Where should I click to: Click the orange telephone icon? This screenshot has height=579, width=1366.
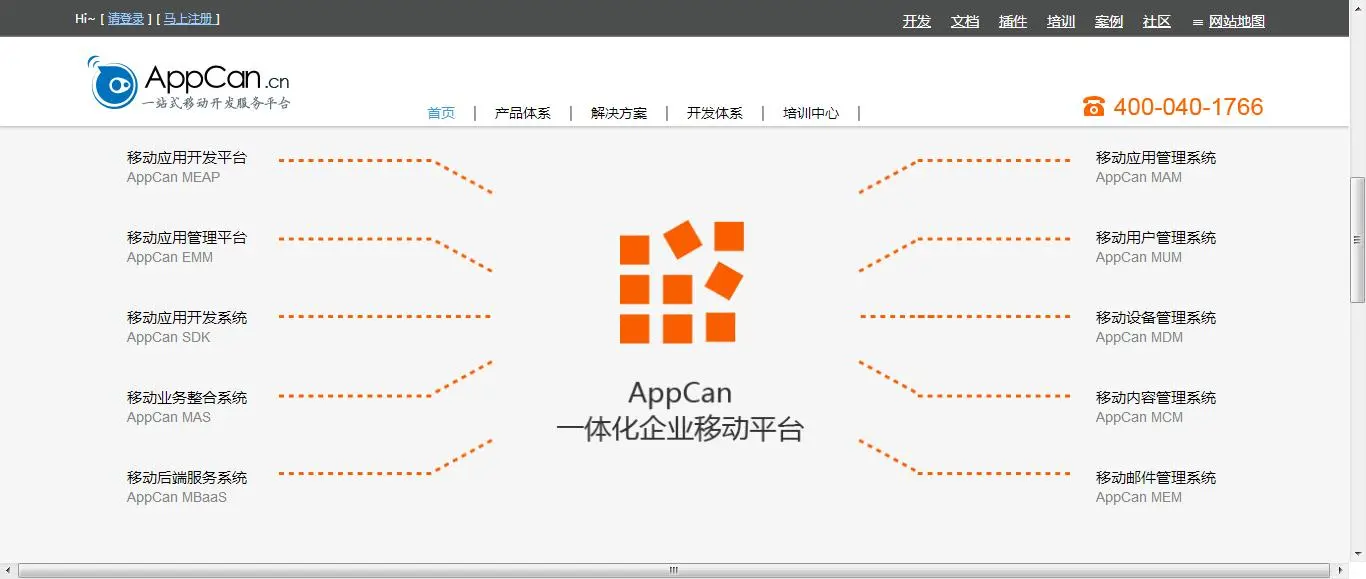click(x=1094, y=107)
